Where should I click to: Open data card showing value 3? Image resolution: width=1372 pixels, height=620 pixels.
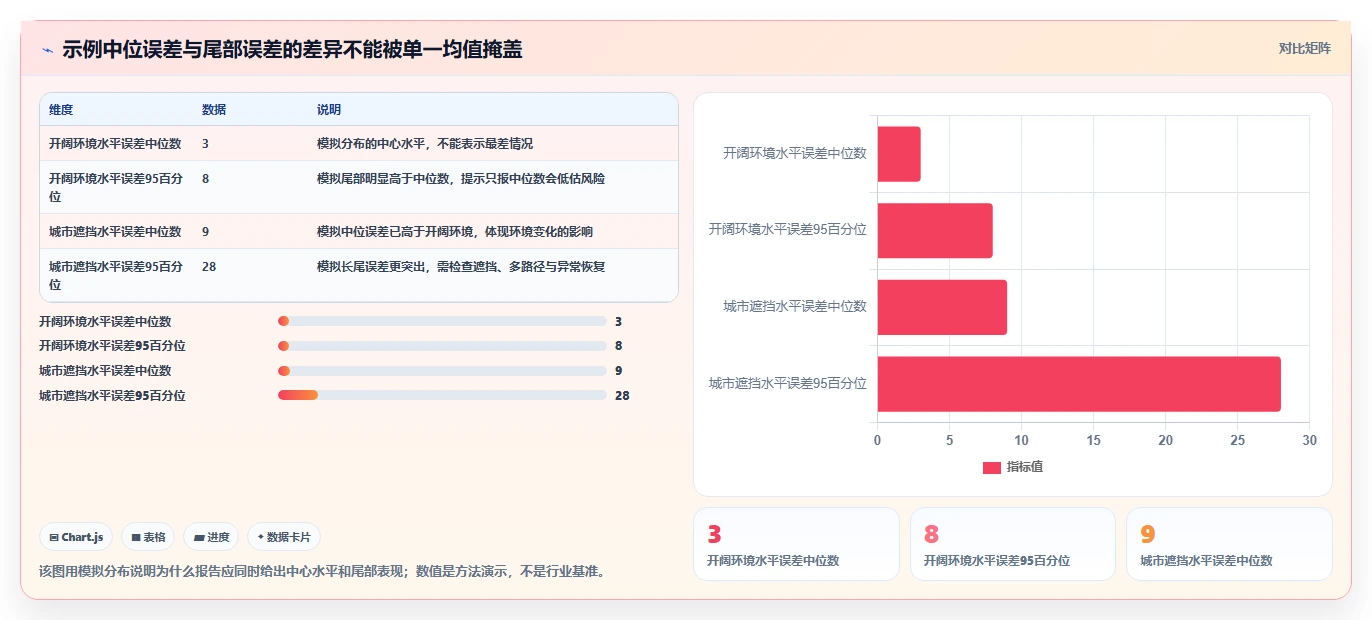(x=796, y=544)
